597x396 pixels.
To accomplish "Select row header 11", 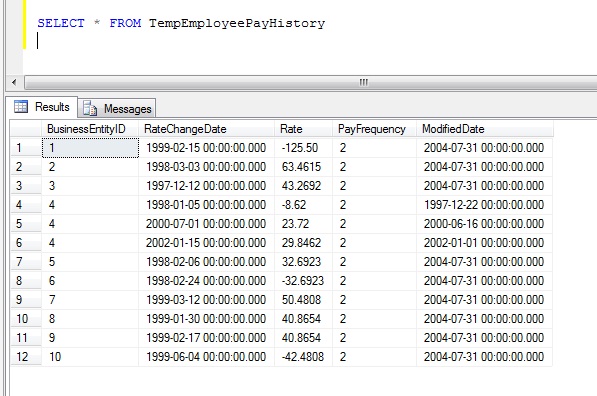I will tap(26, 338).
